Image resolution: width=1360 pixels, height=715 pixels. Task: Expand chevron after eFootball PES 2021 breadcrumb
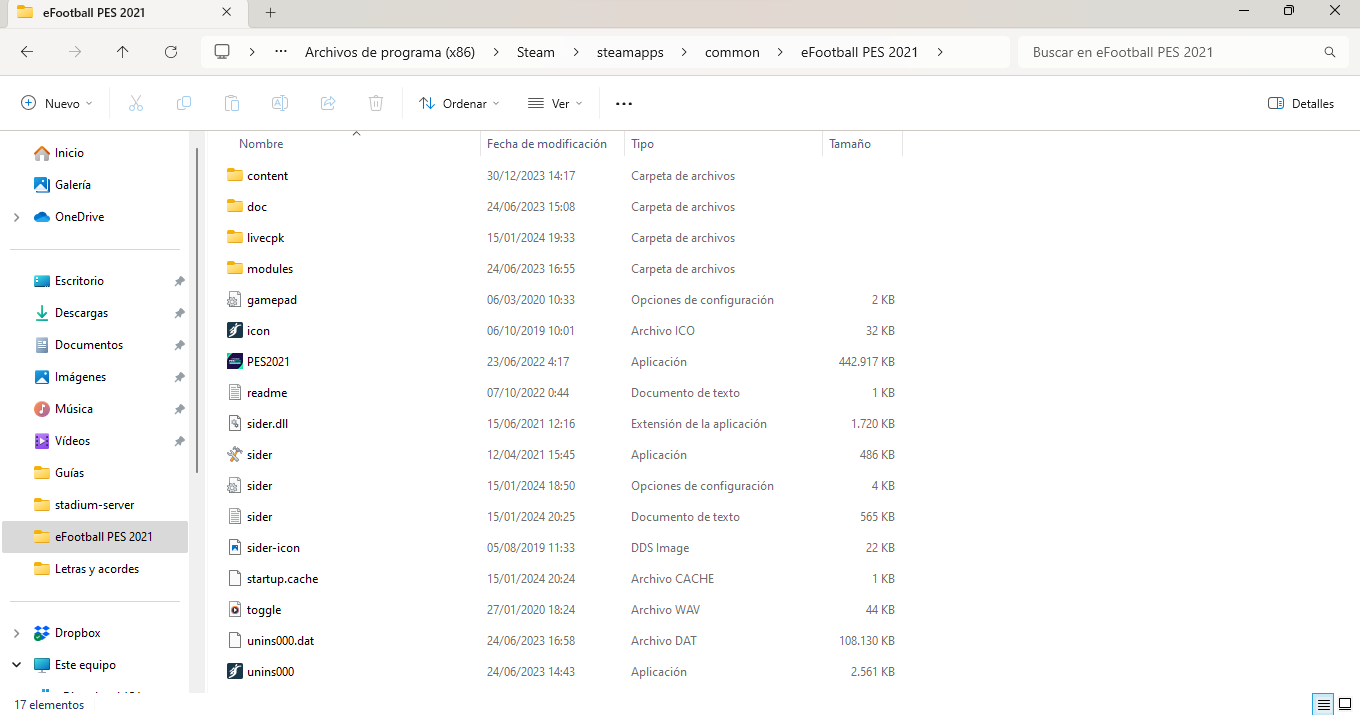click(940, 52)
